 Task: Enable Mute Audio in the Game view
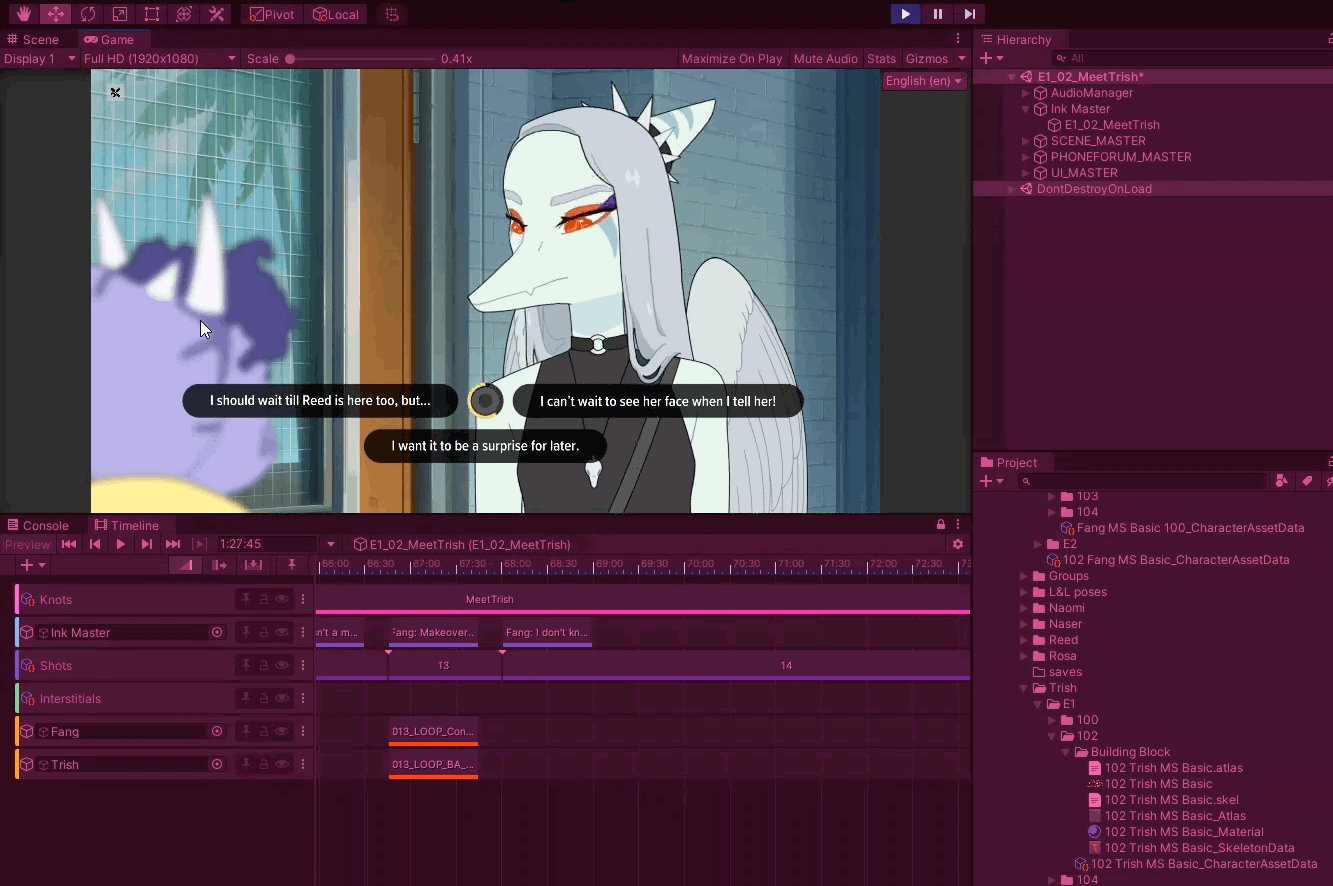[x=825, y=58]
